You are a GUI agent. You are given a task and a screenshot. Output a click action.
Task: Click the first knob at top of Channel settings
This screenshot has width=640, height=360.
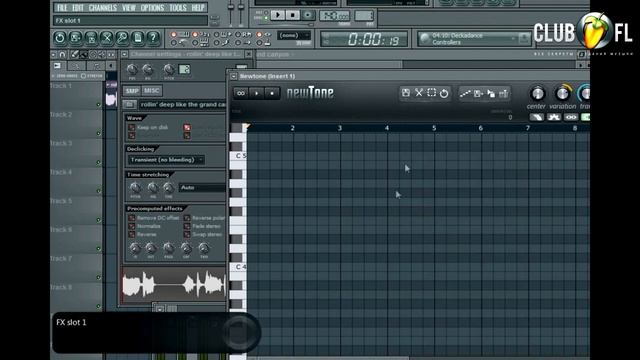[x=132, y=69]
